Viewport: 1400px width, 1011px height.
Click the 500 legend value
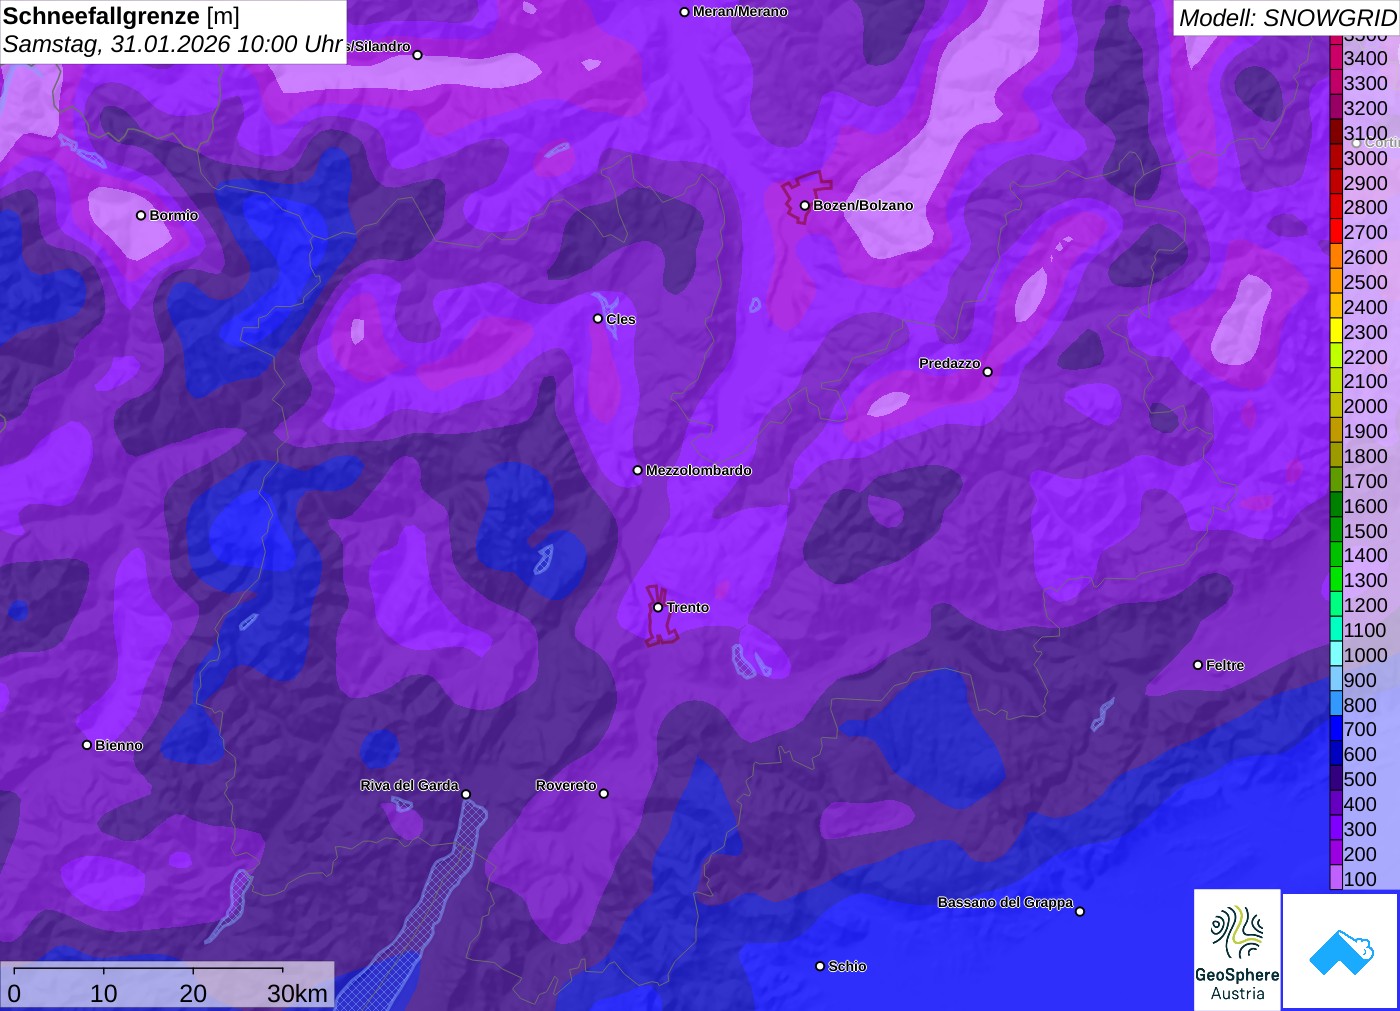point(1360,779)
